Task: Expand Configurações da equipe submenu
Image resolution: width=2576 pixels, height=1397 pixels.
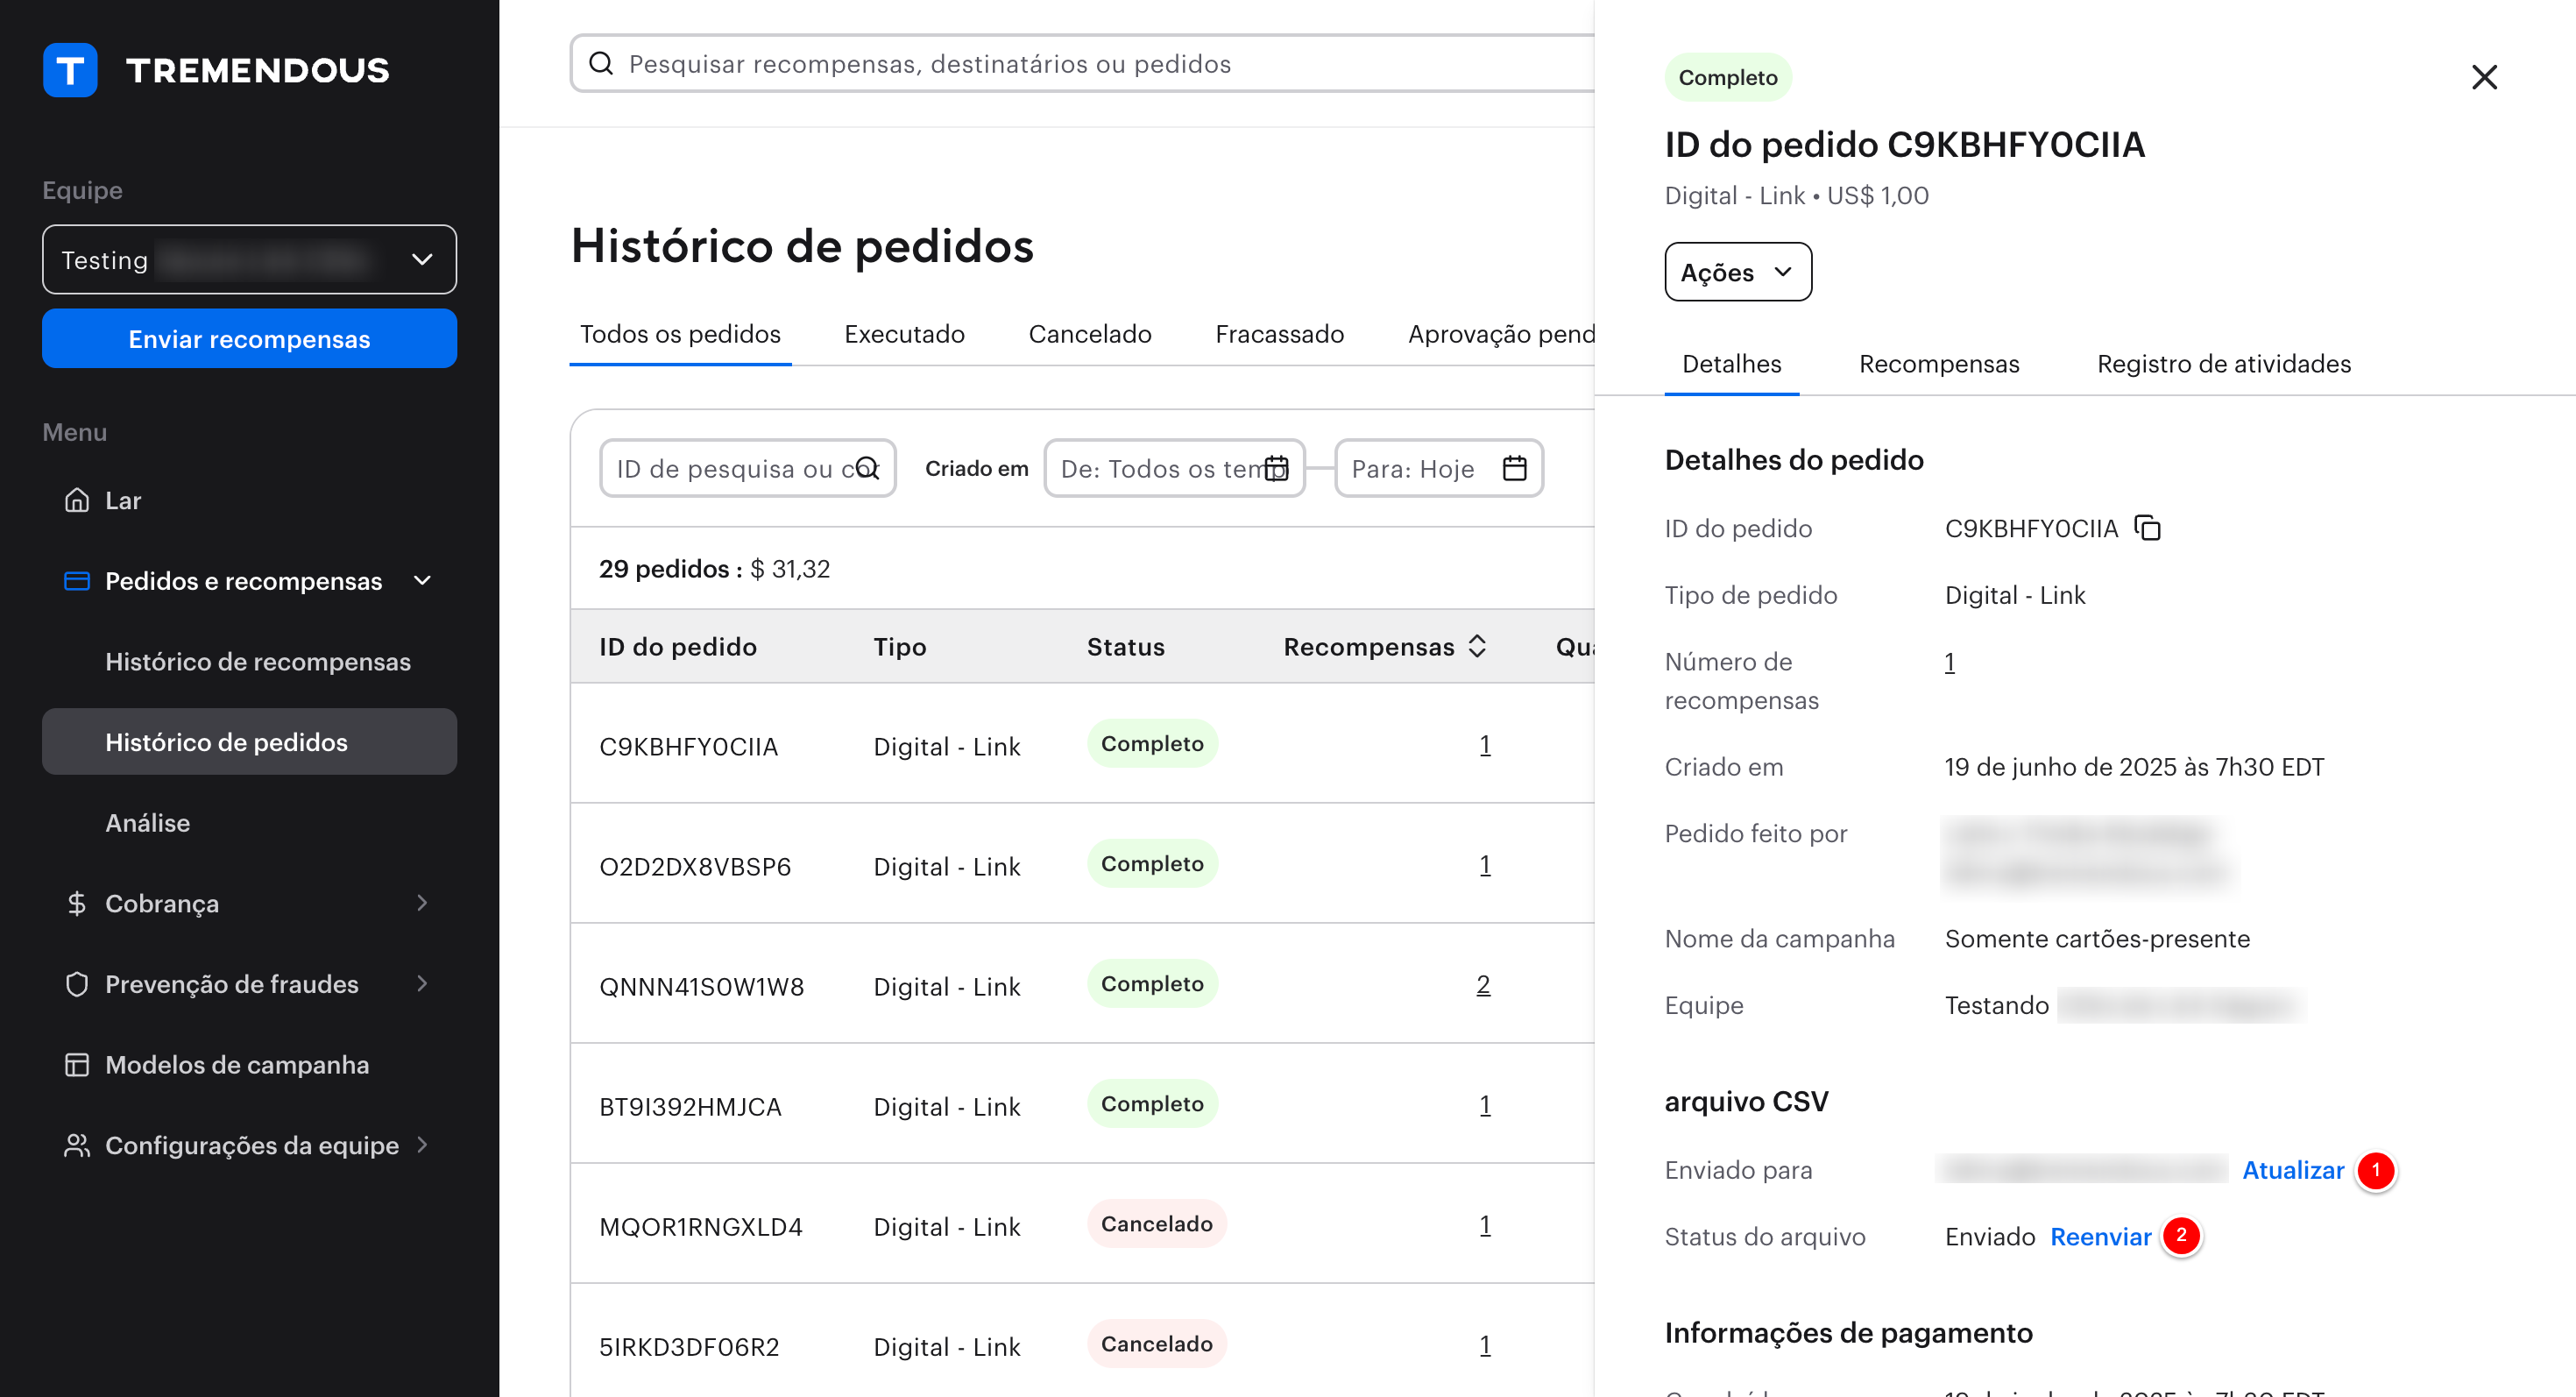Action: click(422, 1145)
